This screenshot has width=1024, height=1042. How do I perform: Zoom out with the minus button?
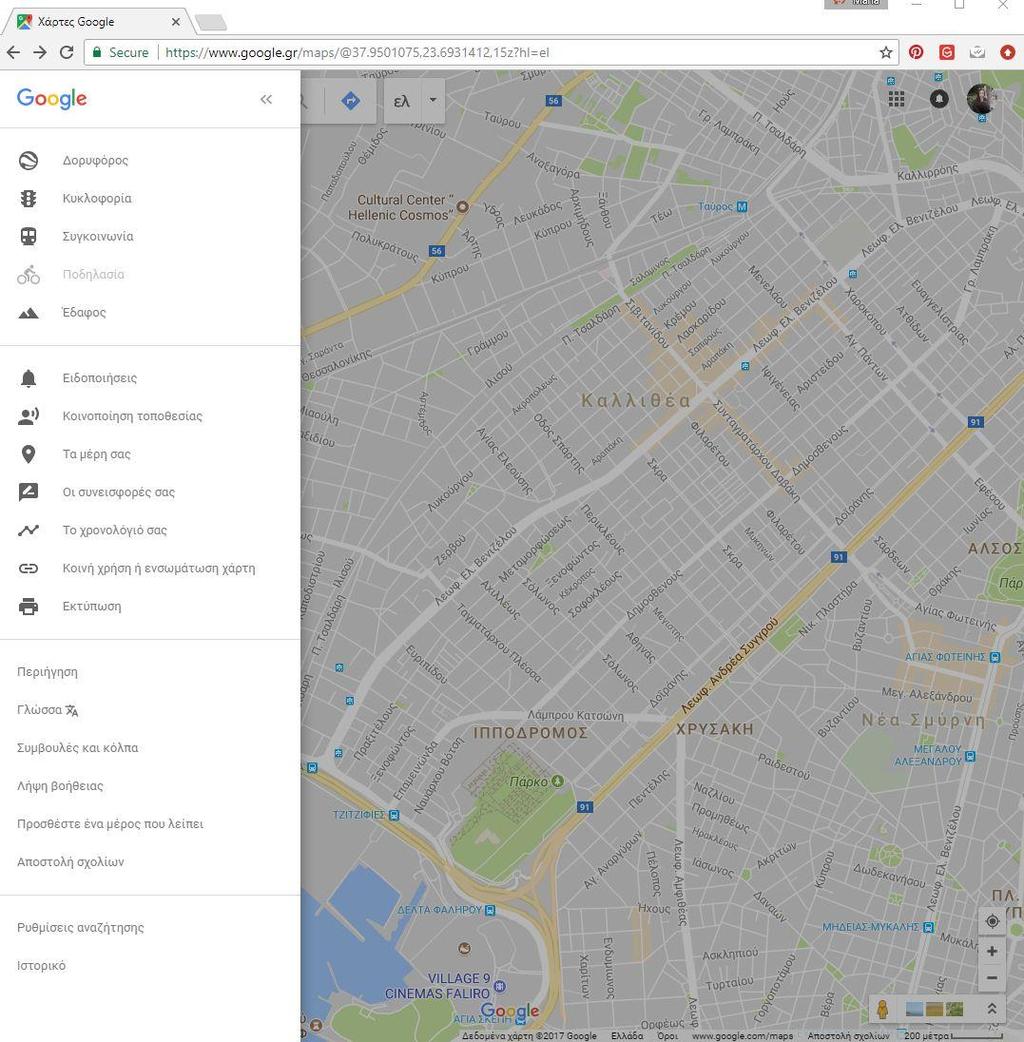[x=992, y=978]
